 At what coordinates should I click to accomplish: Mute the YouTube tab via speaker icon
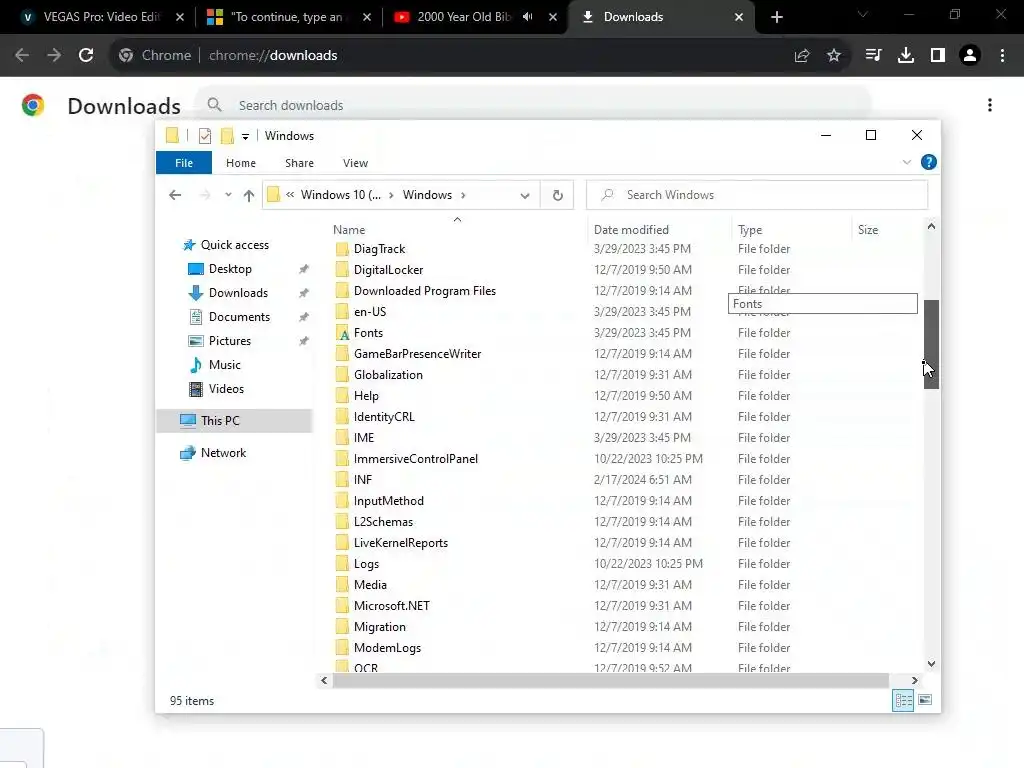(527, 17)
